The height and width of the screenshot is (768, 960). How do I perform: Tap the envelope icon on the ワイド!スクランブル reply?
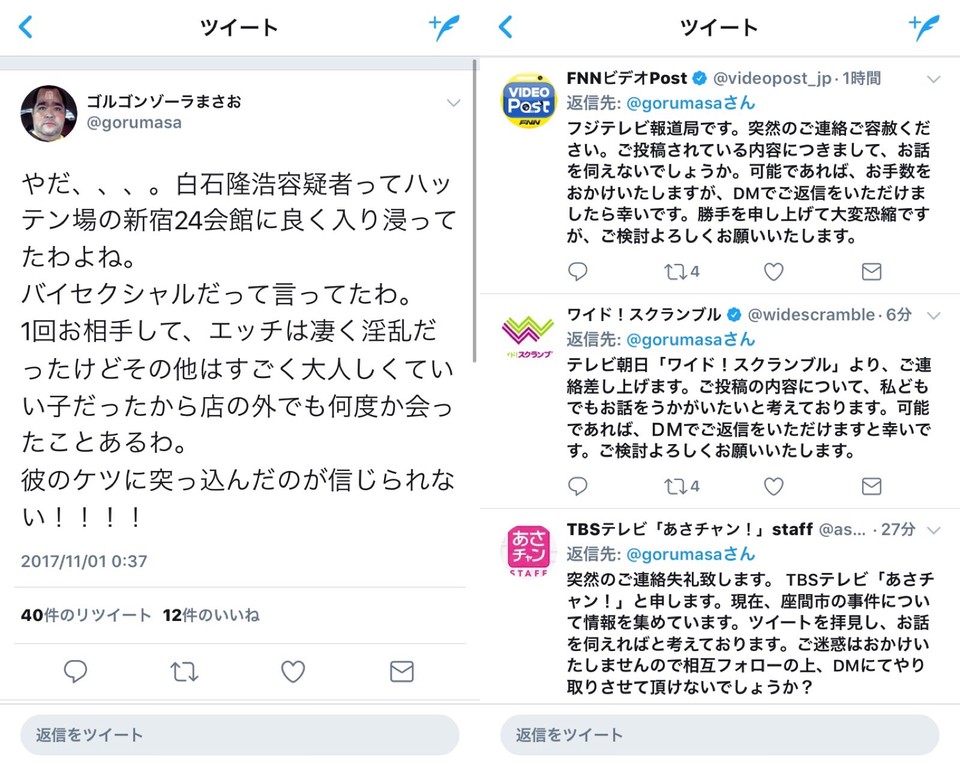pos(871,486)
